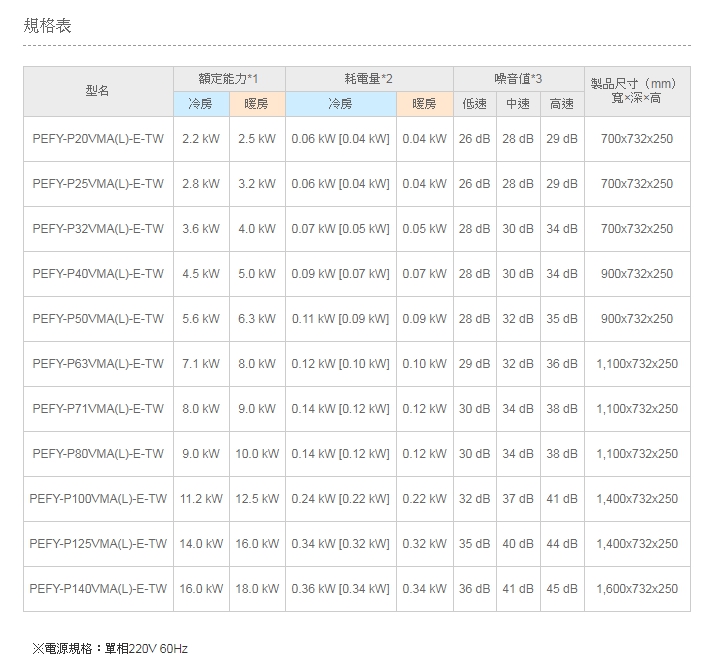Click the blue 冷房 header under 額定能力
The width and height of the screenshot is (705, 656).
200,104
